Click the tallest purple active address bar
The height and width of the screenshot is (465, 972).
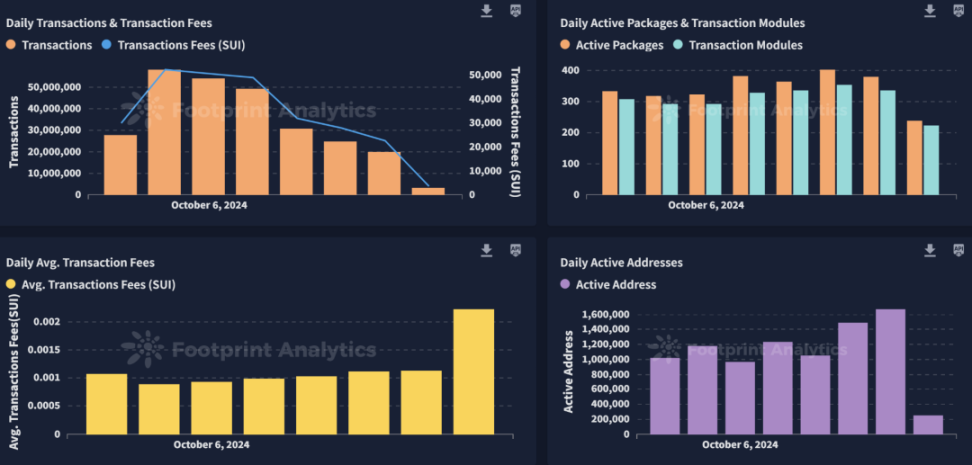click(x=890, y=371)
